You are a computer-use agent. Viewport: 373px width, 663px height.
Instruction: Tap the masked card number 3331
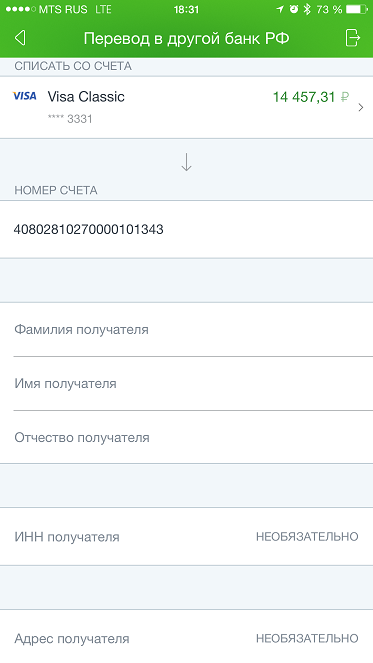[70, 119]
